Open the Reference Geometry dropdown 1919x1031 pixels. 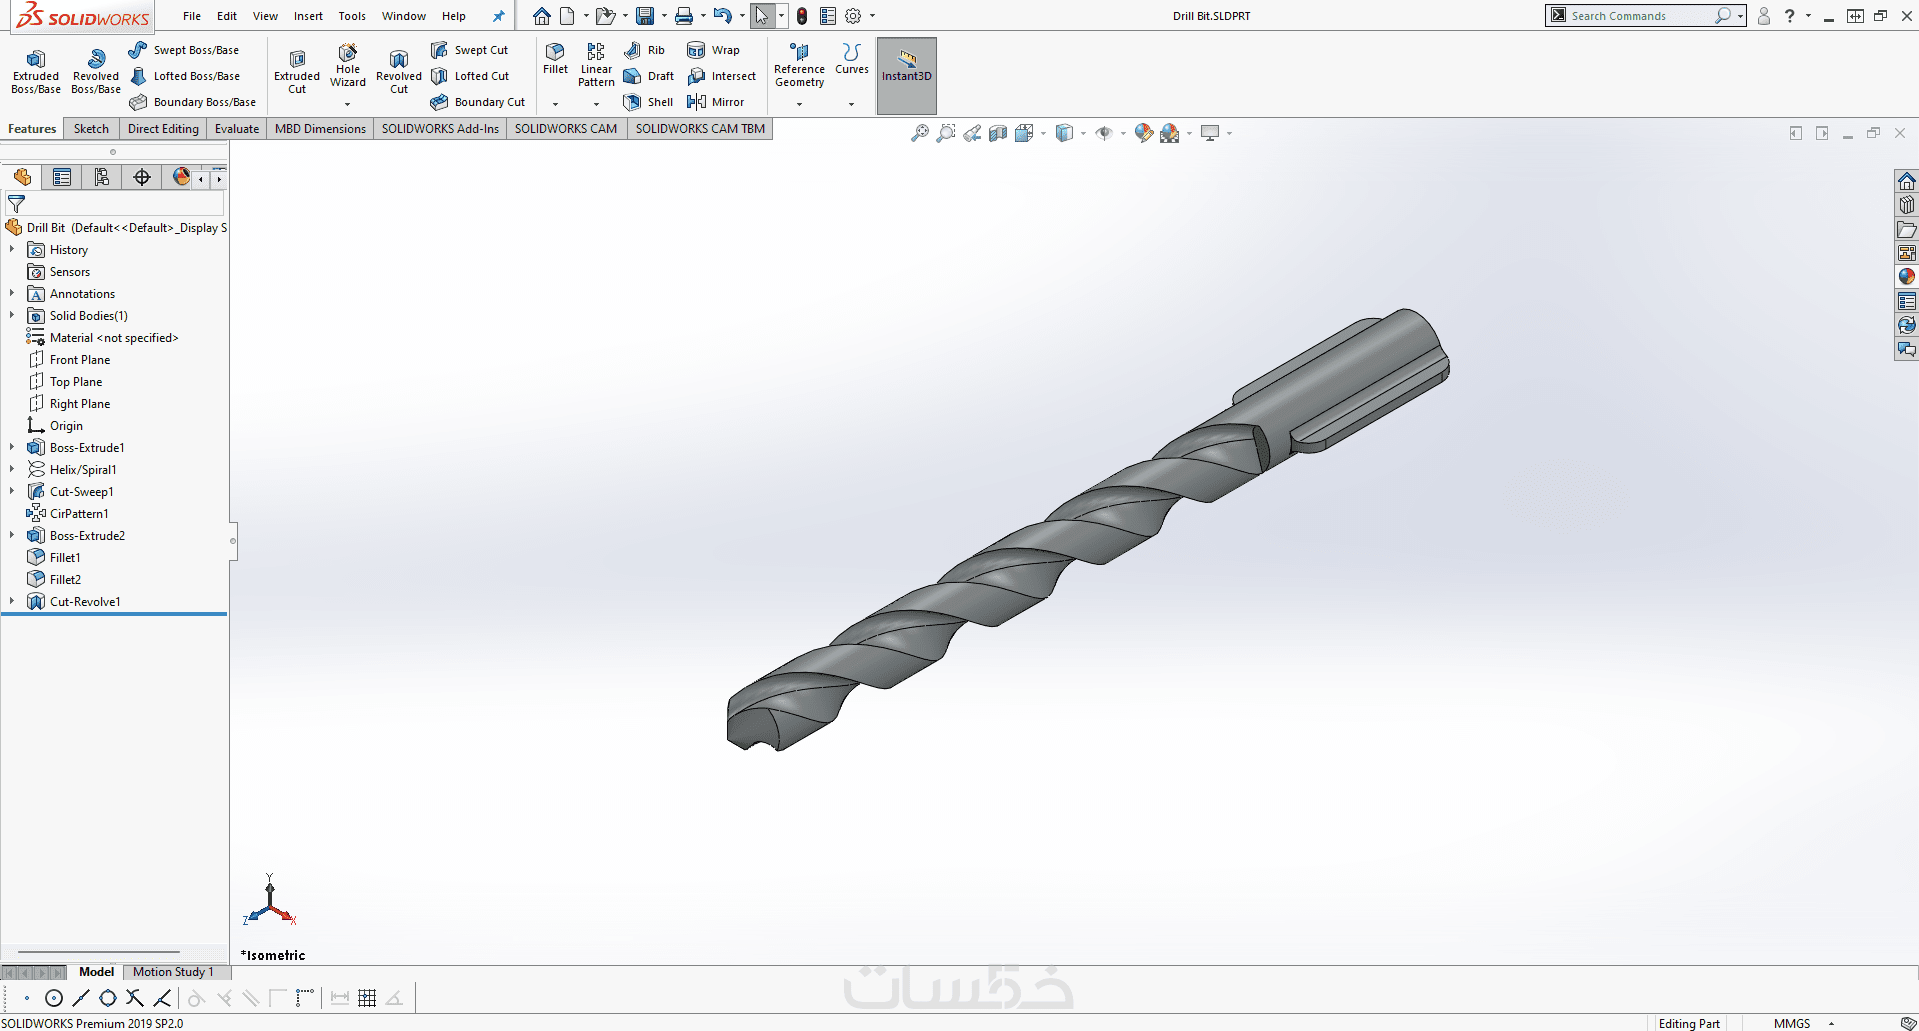tap(799, 104)
